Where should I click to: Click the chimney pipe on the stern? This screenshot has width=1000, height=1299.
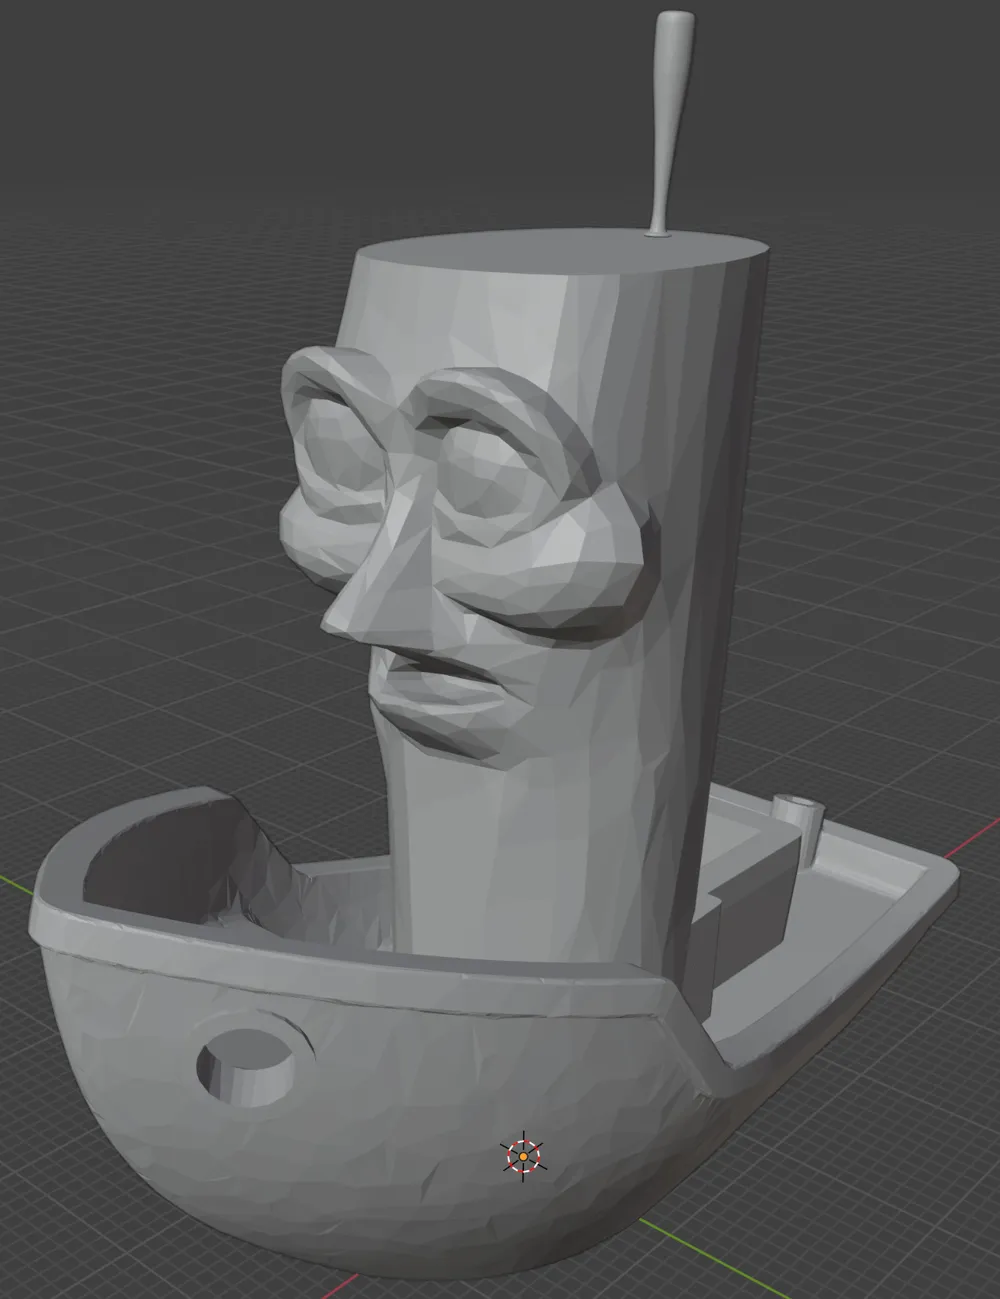pos(800,830)
